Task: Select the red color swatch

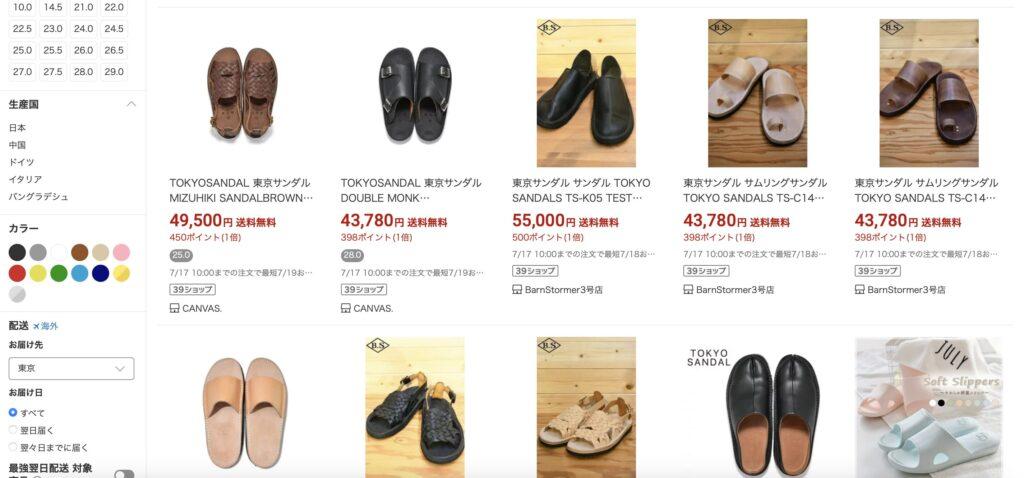Action: click(x=18, y=273)
